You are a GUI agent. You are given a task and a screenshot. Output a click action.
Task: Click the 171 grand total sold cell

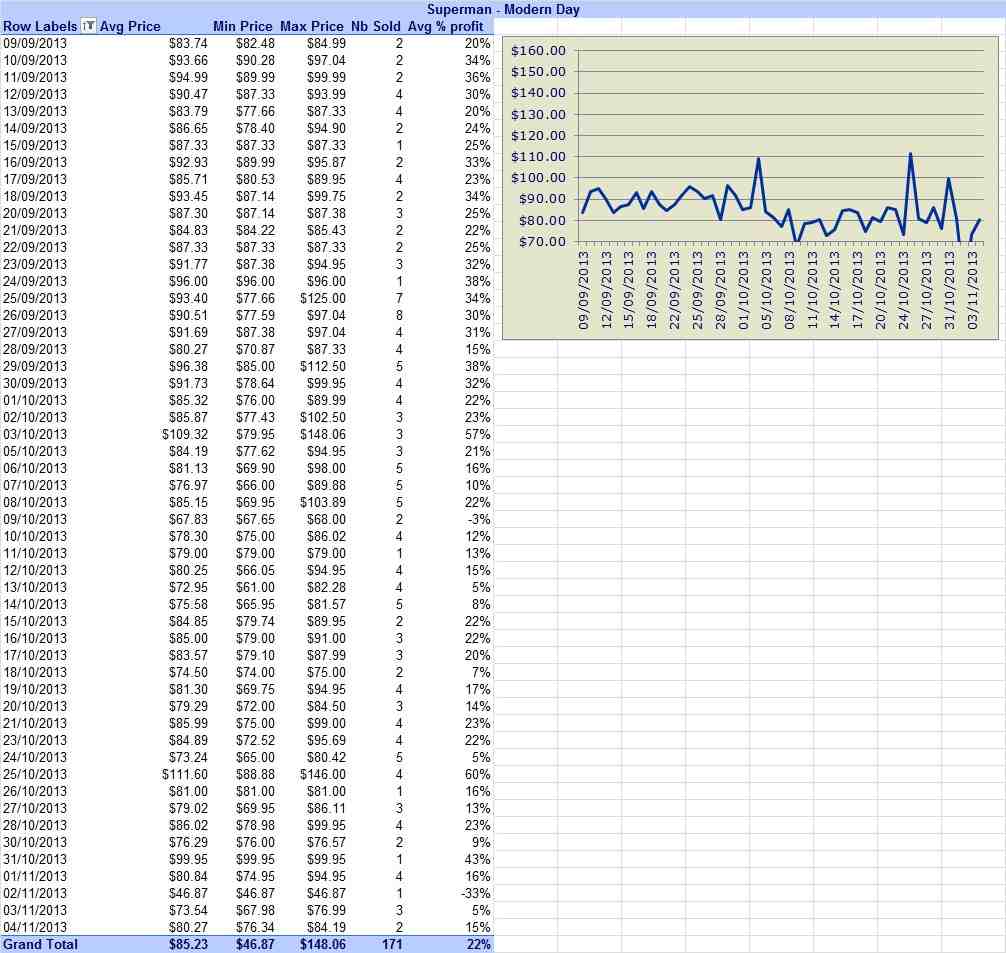point(392,945)
